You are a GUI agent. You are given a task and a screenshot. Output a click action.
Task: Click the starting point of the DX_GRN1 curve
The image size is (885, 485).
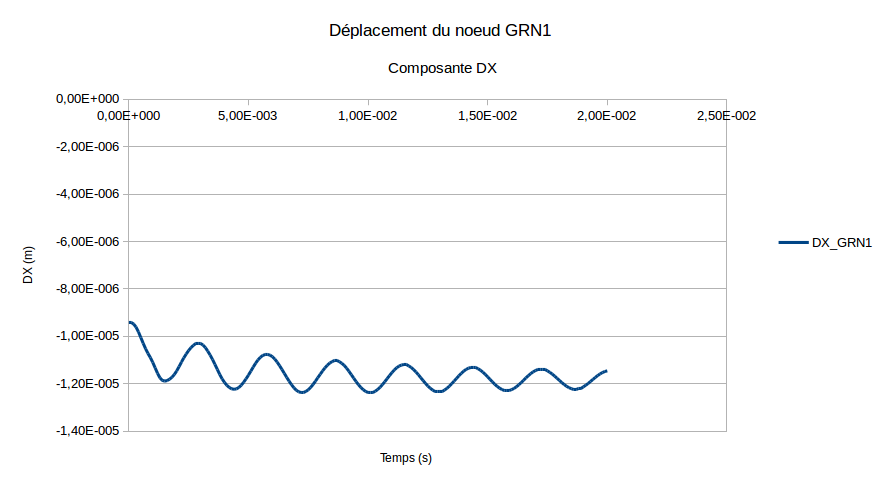[x=129, y=322]
